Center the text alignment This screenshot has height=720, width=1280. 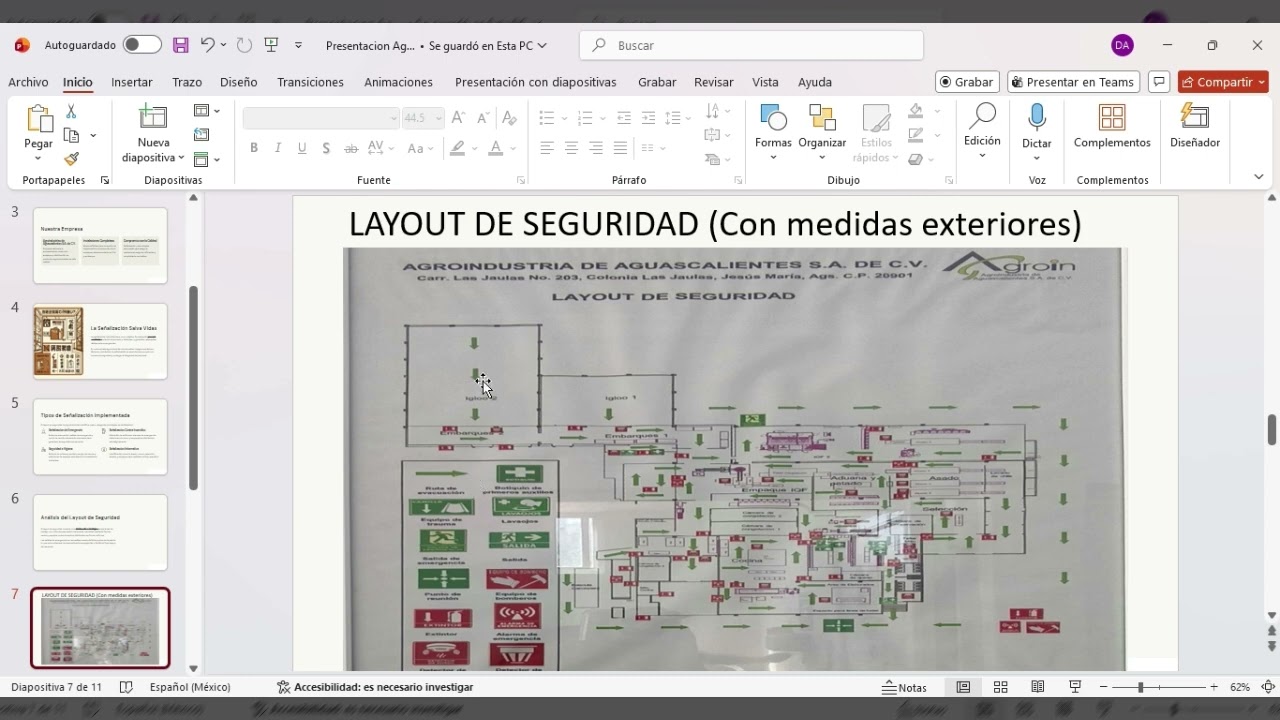click(x=571, y=148)
